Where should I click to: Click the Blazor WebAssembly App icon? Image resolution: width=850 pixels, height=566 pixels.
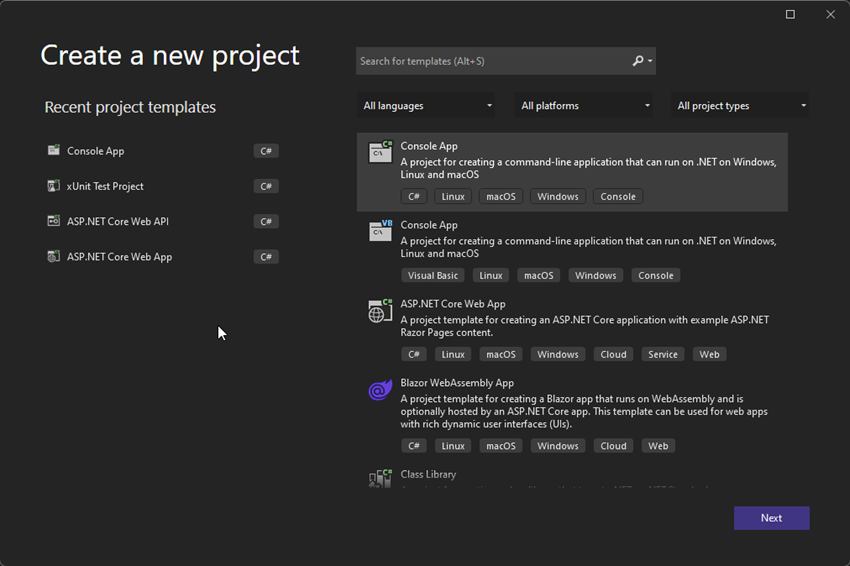tap(380, 389)
